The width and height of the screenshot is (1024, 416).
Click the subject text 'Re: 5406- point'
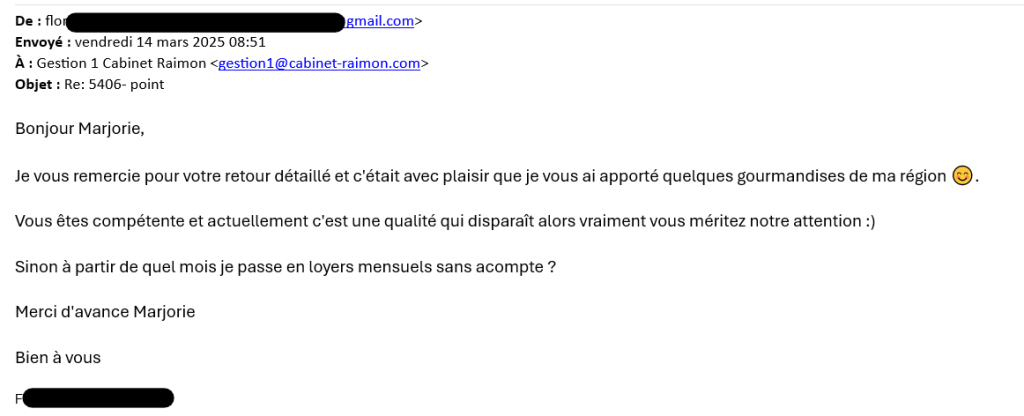[x=114, y=84]
